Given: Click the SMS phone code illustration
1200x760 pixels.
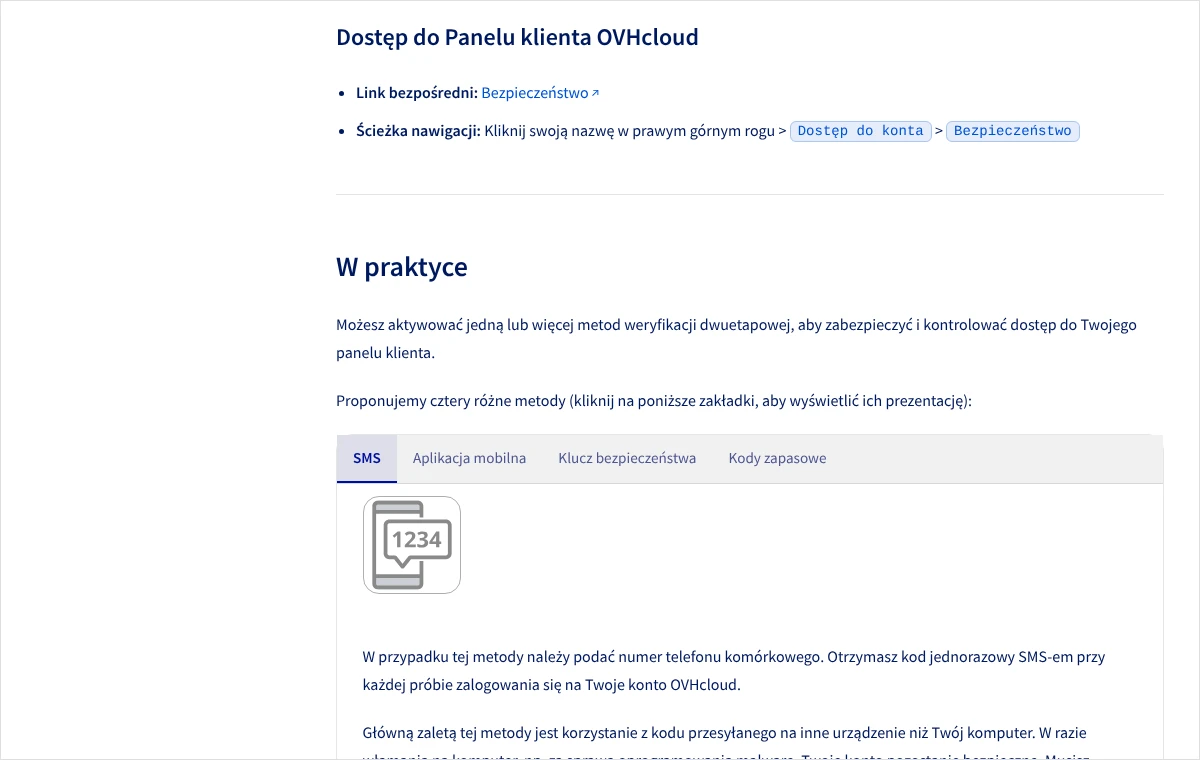Looking at the screenshot, I should pos(412,545).
